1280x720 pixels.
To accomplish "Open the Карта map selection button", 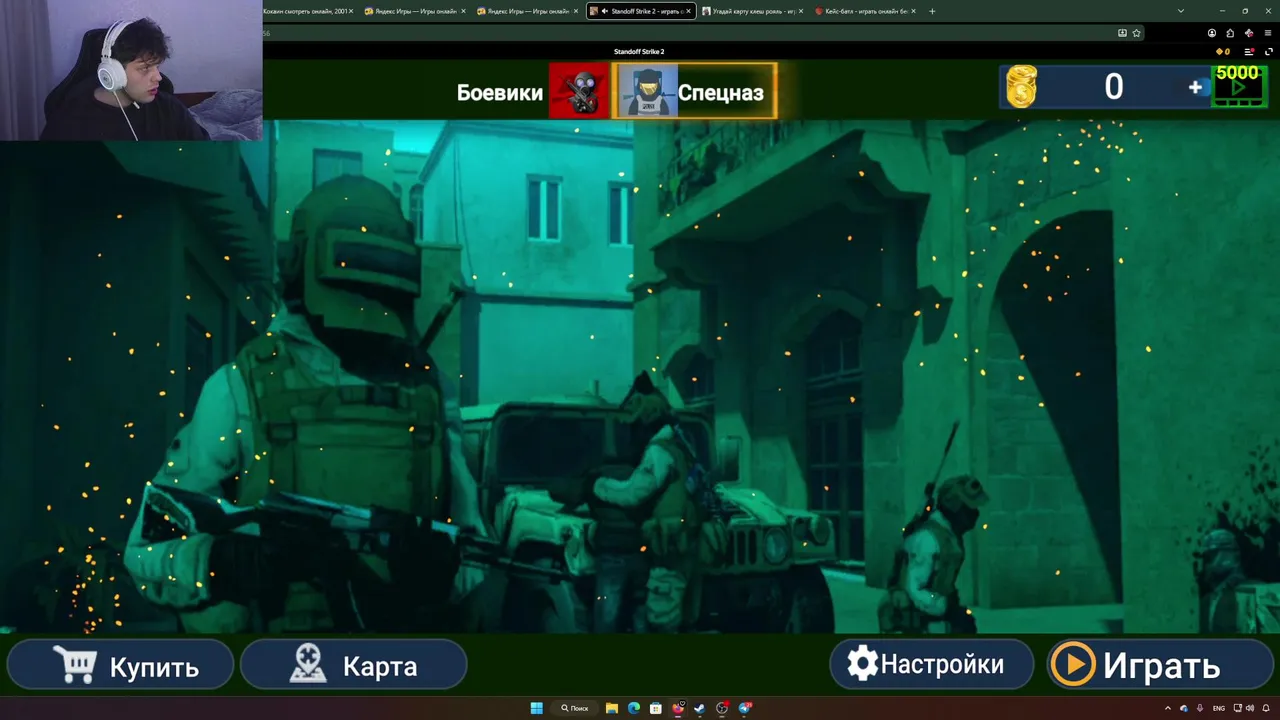I will tap(354, 665).
